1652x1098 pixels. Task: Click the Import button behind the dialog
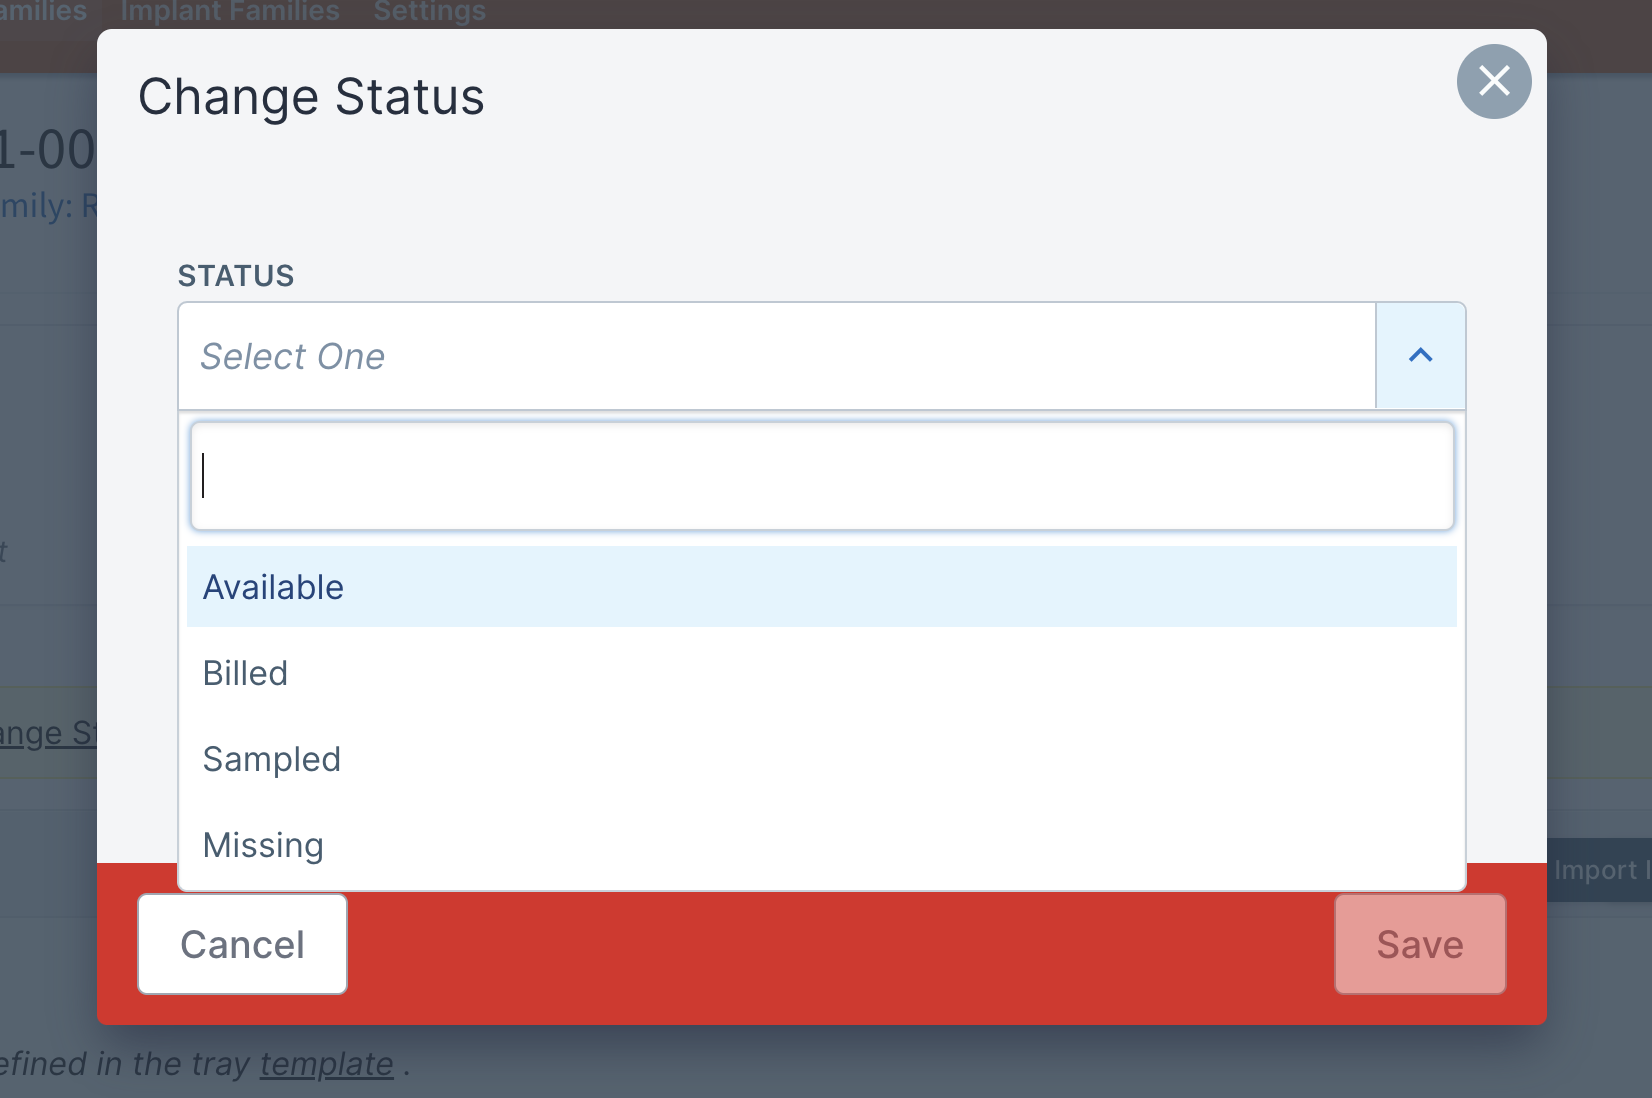pos(1599,870)
